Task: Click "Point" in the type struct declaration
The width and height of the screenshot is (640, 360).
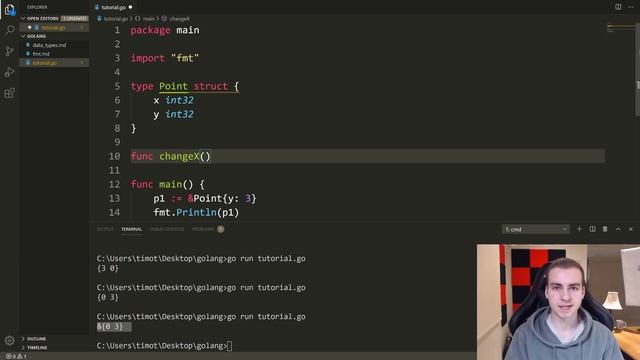Action: [x=173, y=86]
